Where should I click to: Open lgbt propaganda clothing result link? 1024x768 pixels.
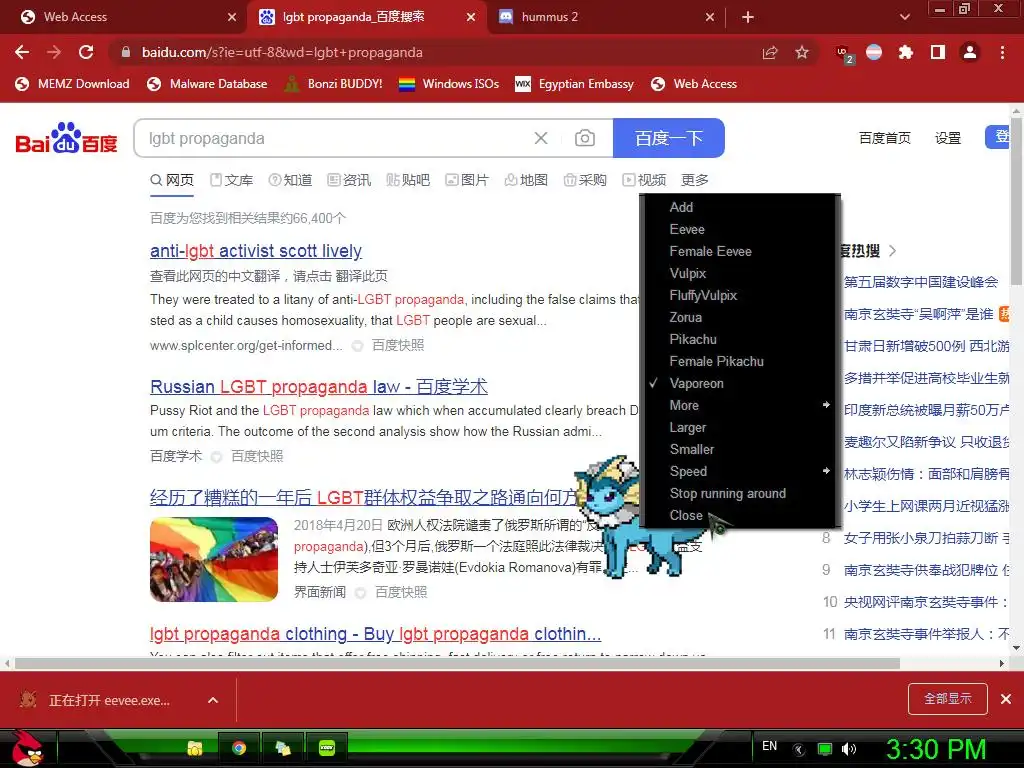click(x=376, y=634)
